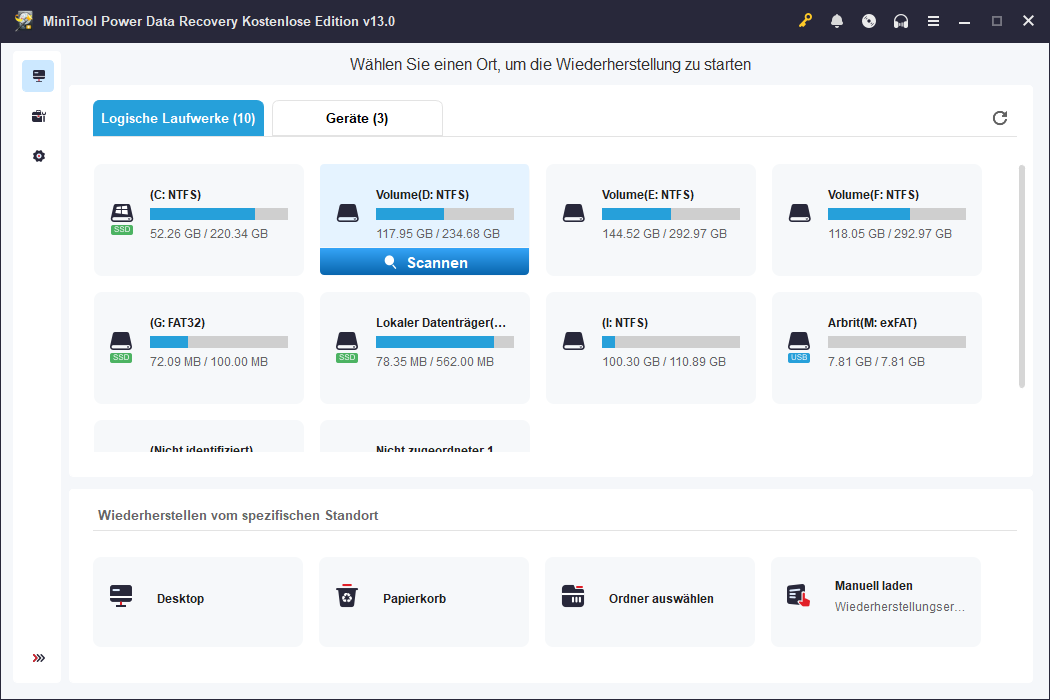Click the Papierkorb recycle bin icon
Viewport: 1050px width, 700px height.
[347, 596]
